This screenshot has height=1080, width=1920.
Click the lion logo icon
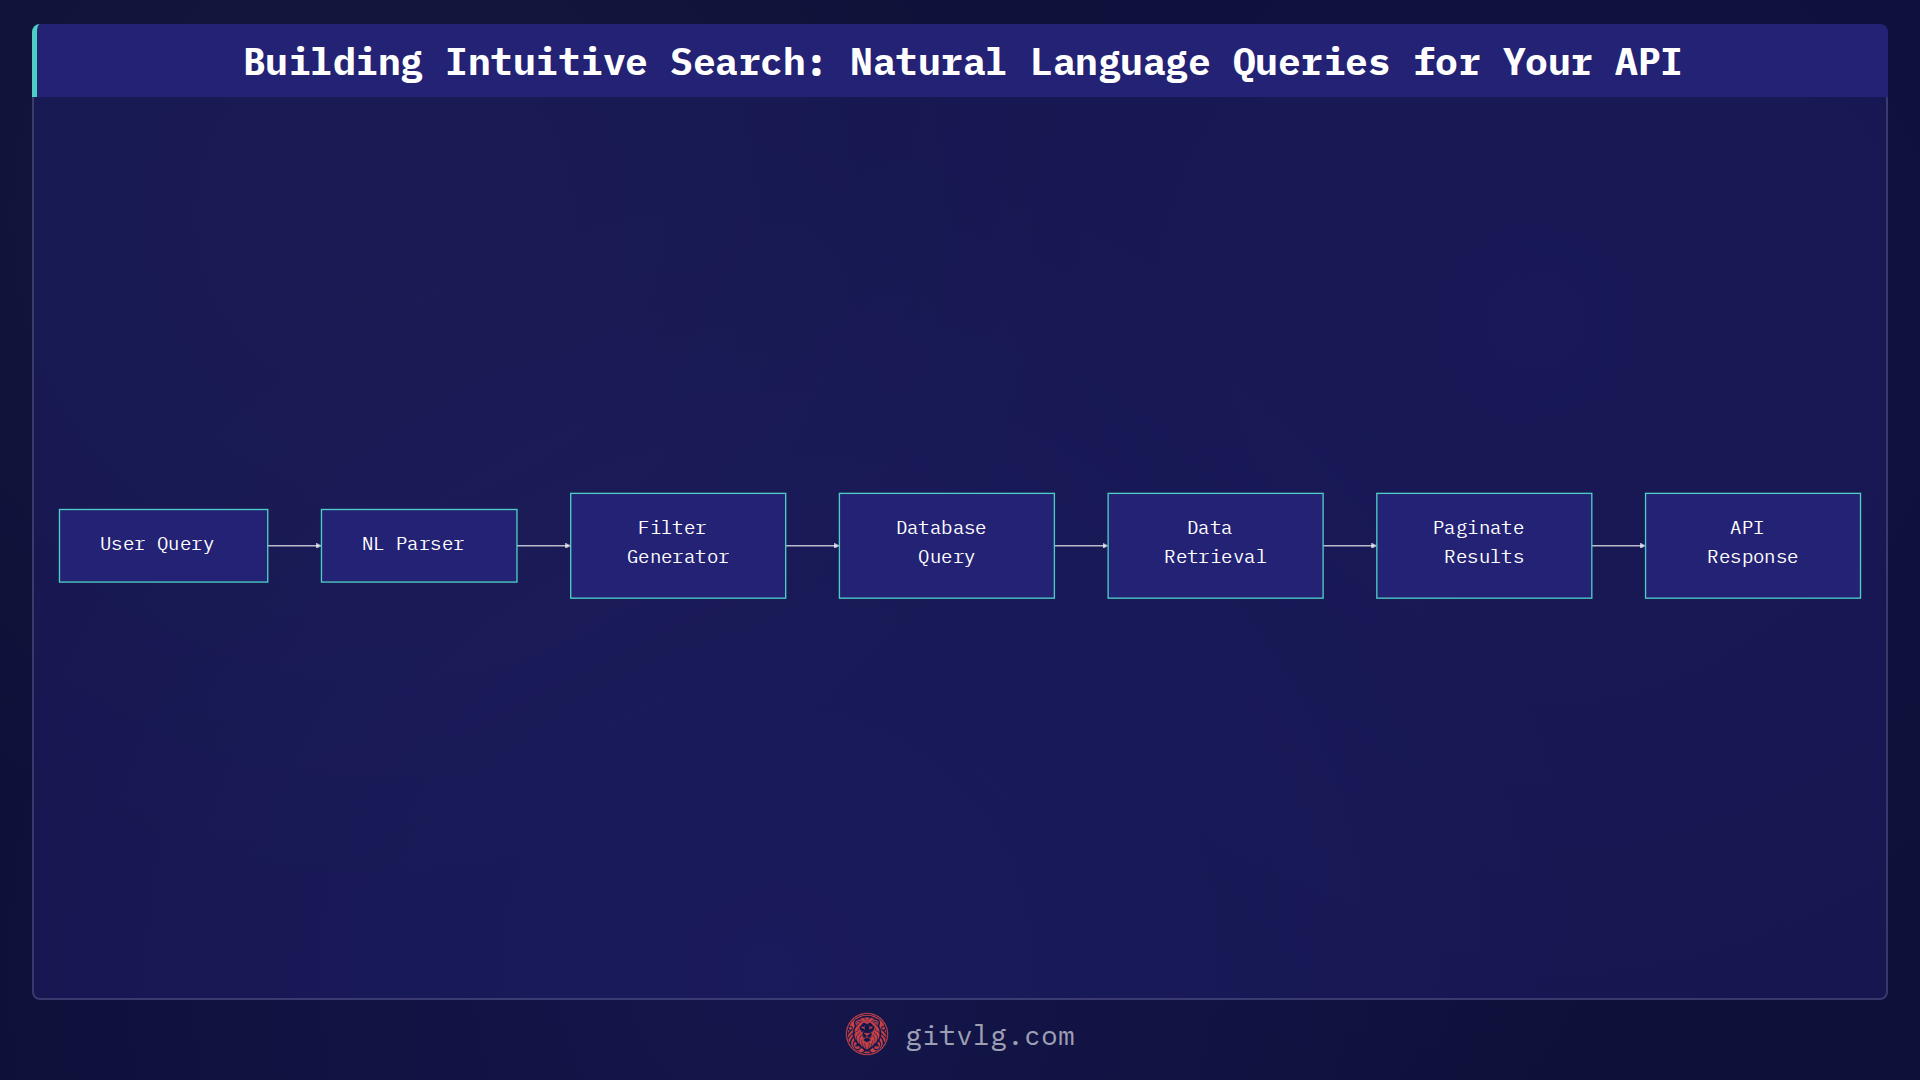point(867,1035)
